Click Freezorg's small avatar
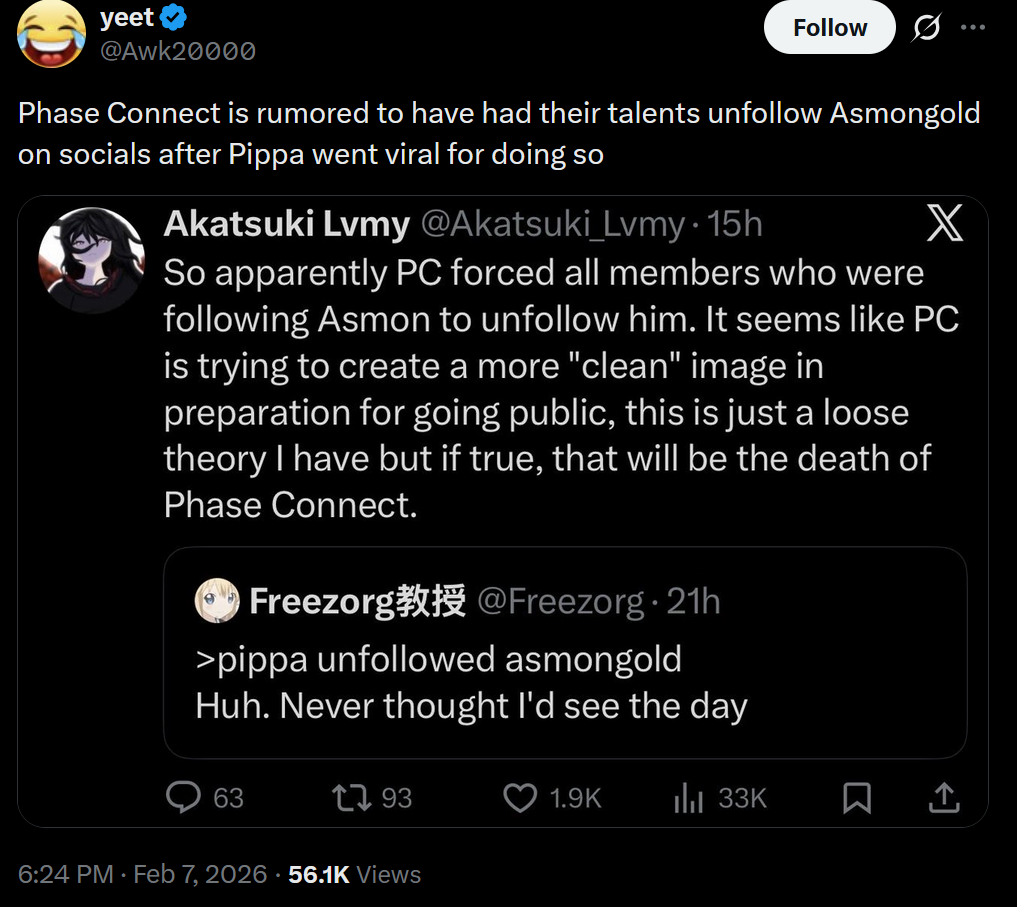 pyautogui.click(x=217, y=600)
